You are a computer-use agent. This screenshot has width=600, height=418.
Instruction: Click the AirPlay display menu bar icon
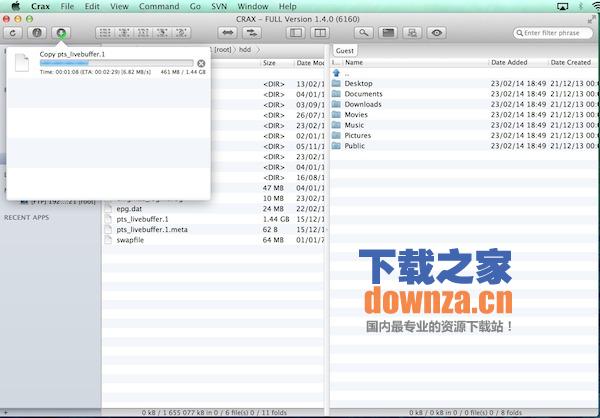coord(562,7)
